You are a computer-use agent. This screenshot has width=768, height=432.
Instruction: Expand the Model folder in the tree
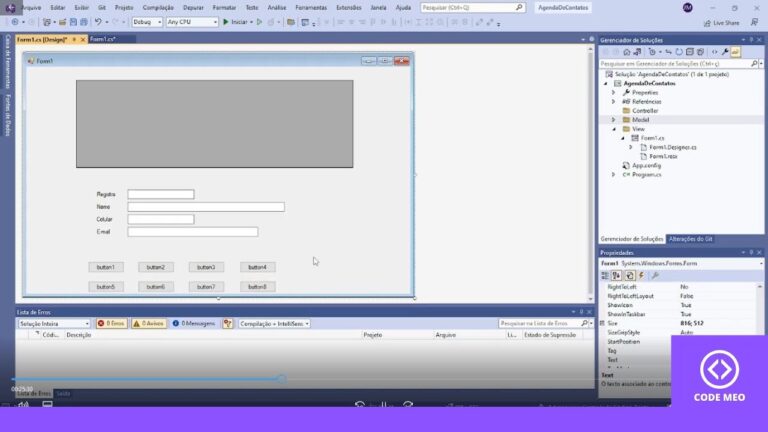[x=613, y=120]
